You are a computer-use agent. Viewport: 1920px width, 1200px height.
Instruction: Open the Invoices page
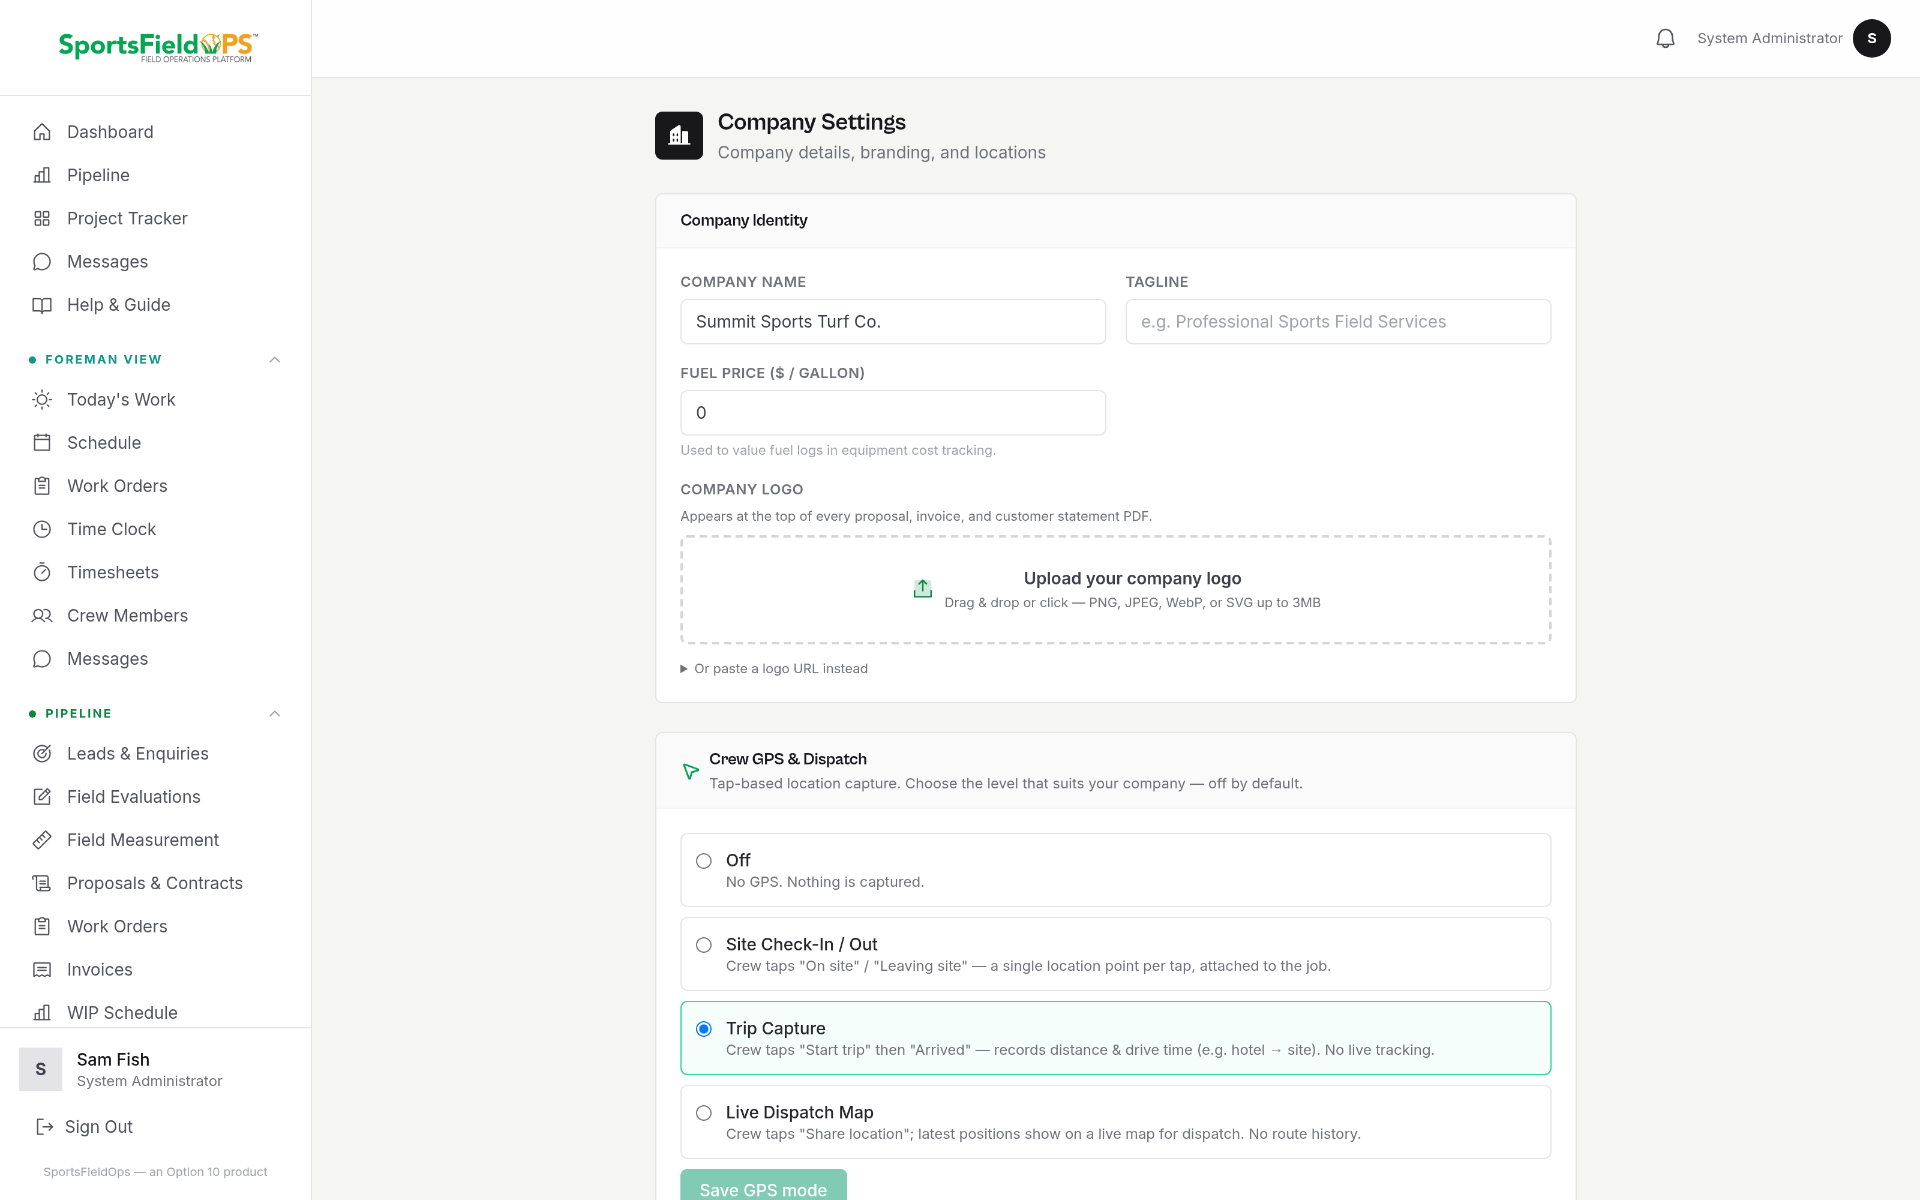[x=156, y=970]
